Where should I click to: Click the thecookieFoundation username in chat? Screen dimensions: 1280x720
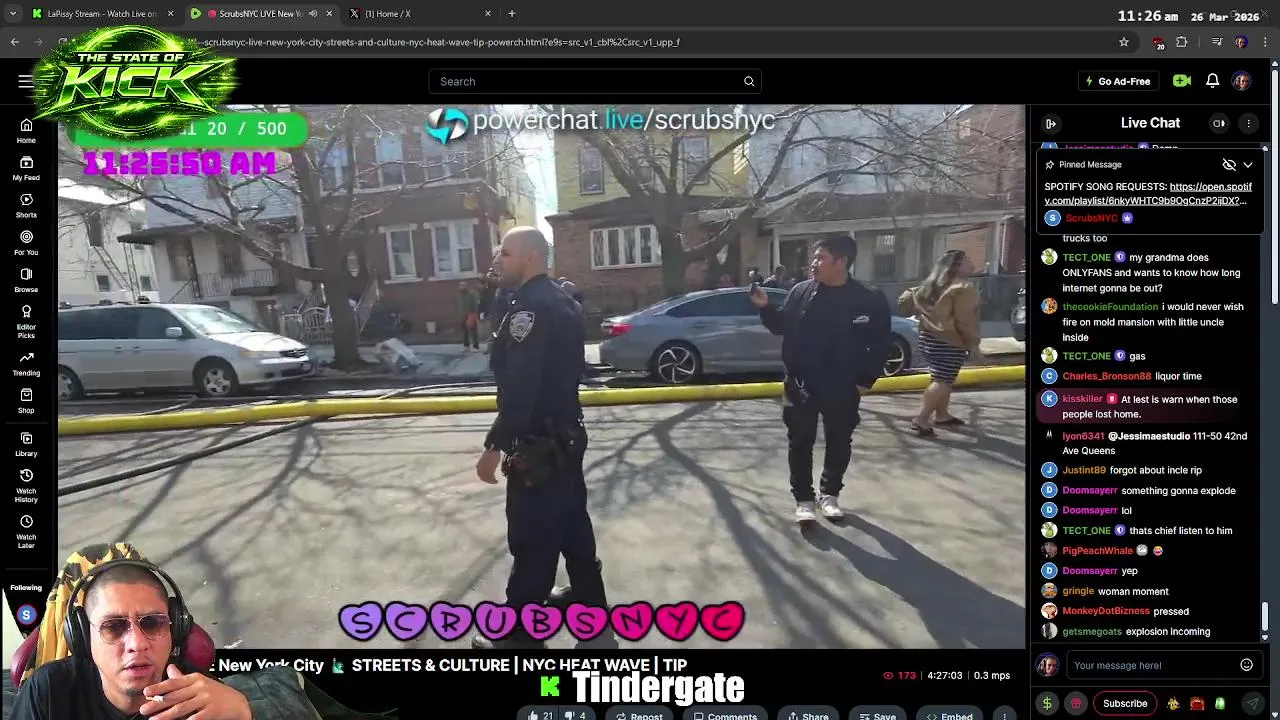tap(1110, 307)
